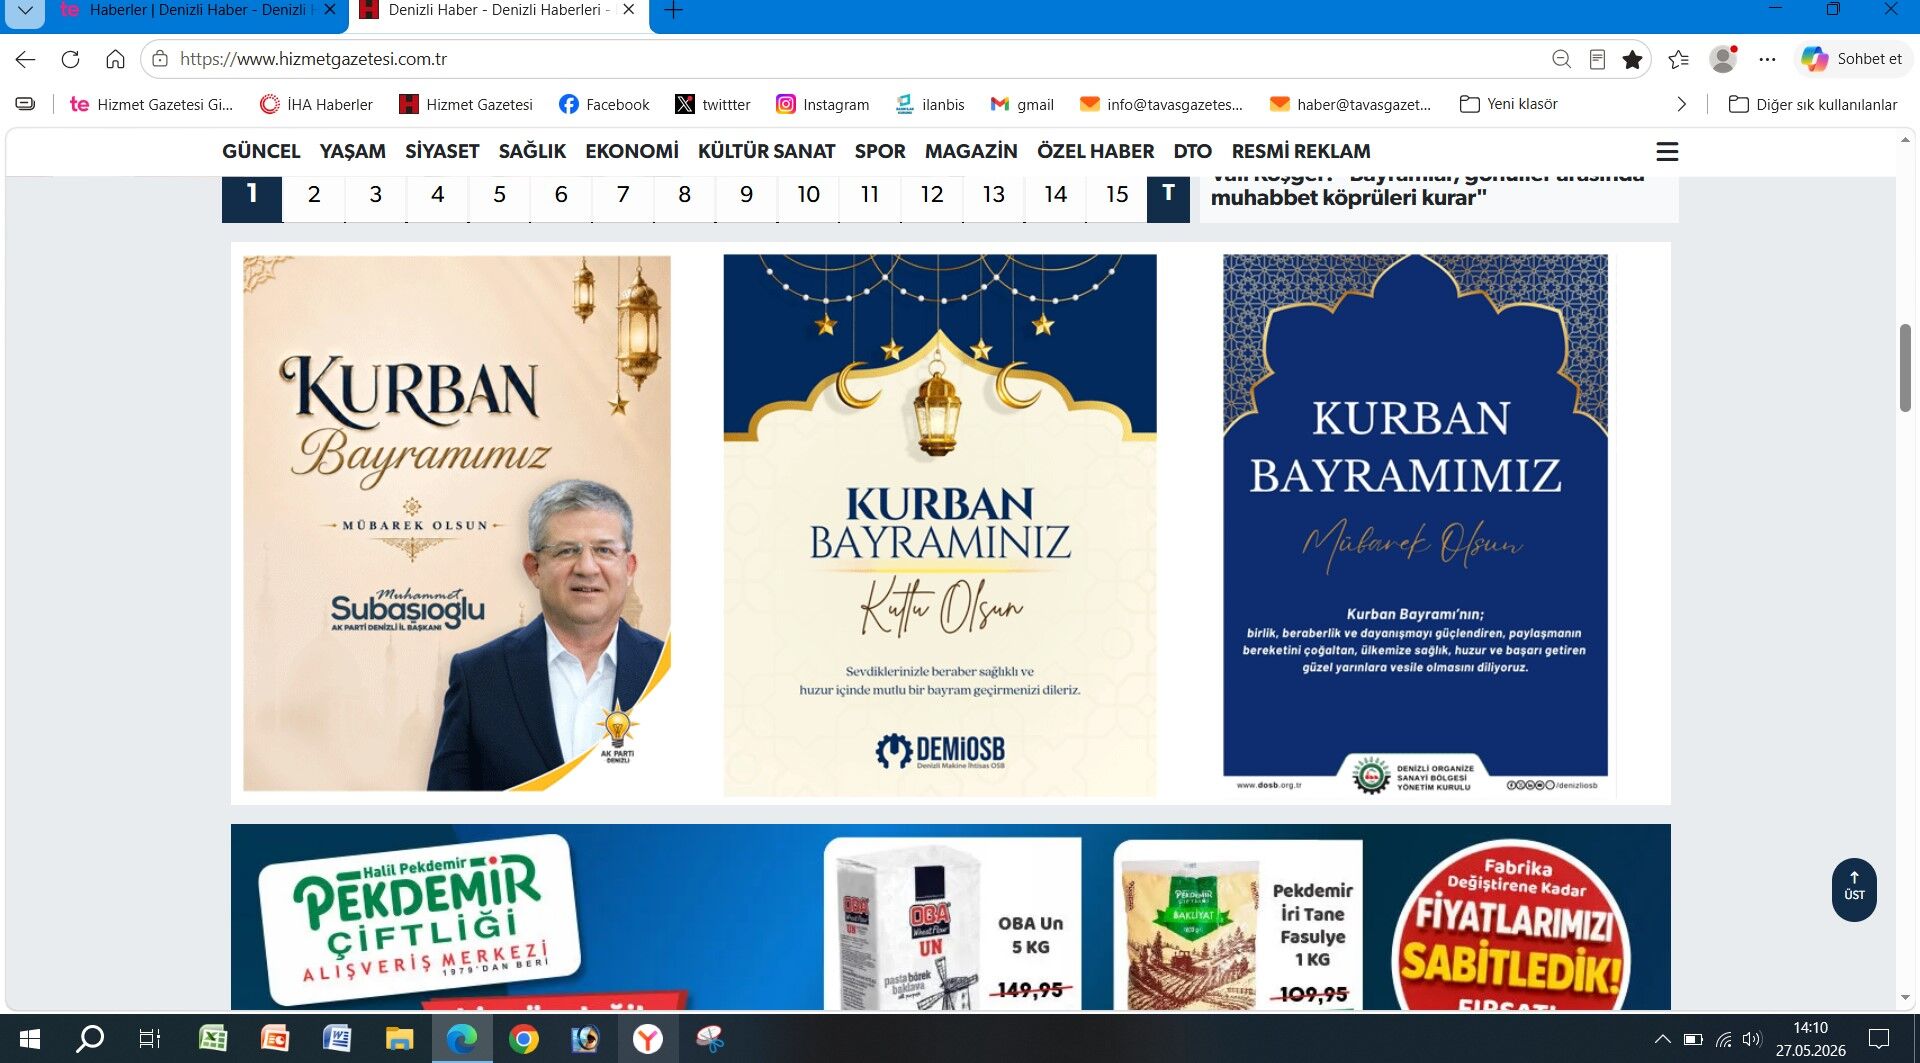Screen dimensions: 1920x1063
Task: Open the twittter bookmark
Action: coord(713,104)
